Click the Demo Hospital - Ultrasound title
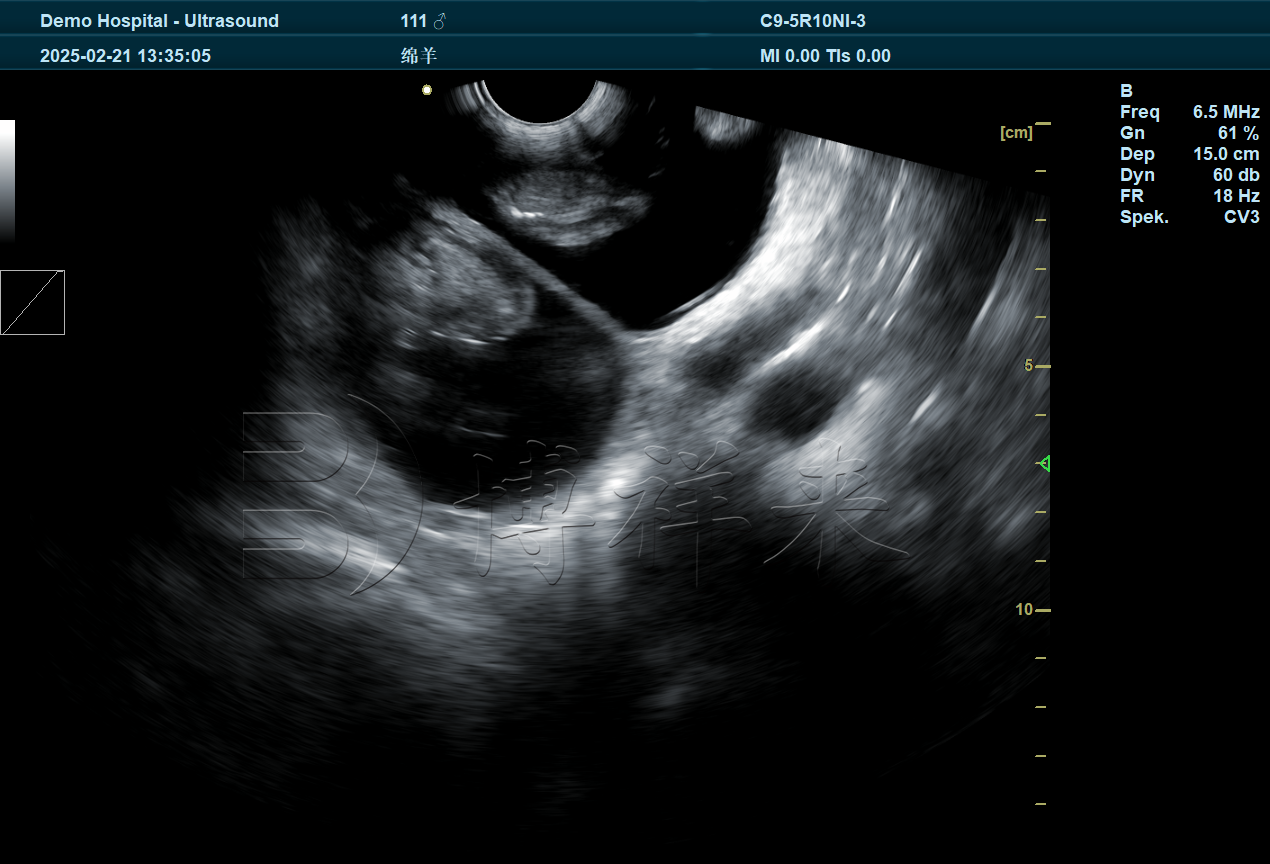Viewport: 1270px width, 864px height. 159,21
